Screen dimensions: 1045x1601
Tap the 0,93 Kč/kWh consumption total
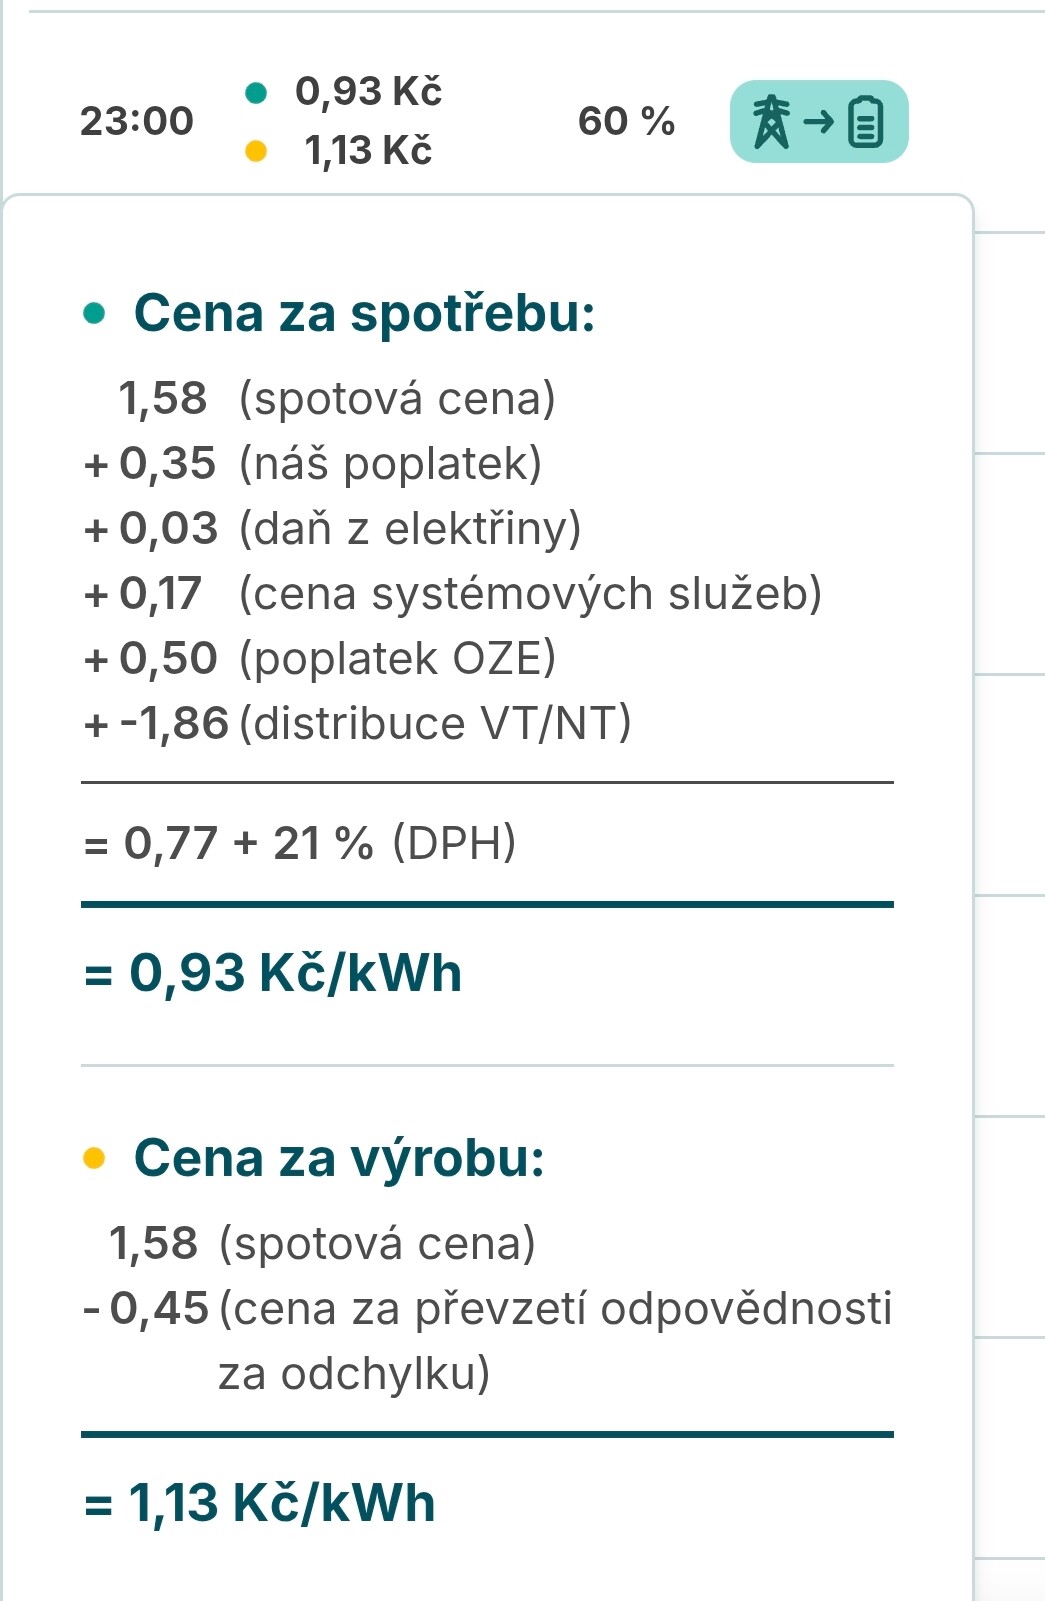tap(273, 973)
